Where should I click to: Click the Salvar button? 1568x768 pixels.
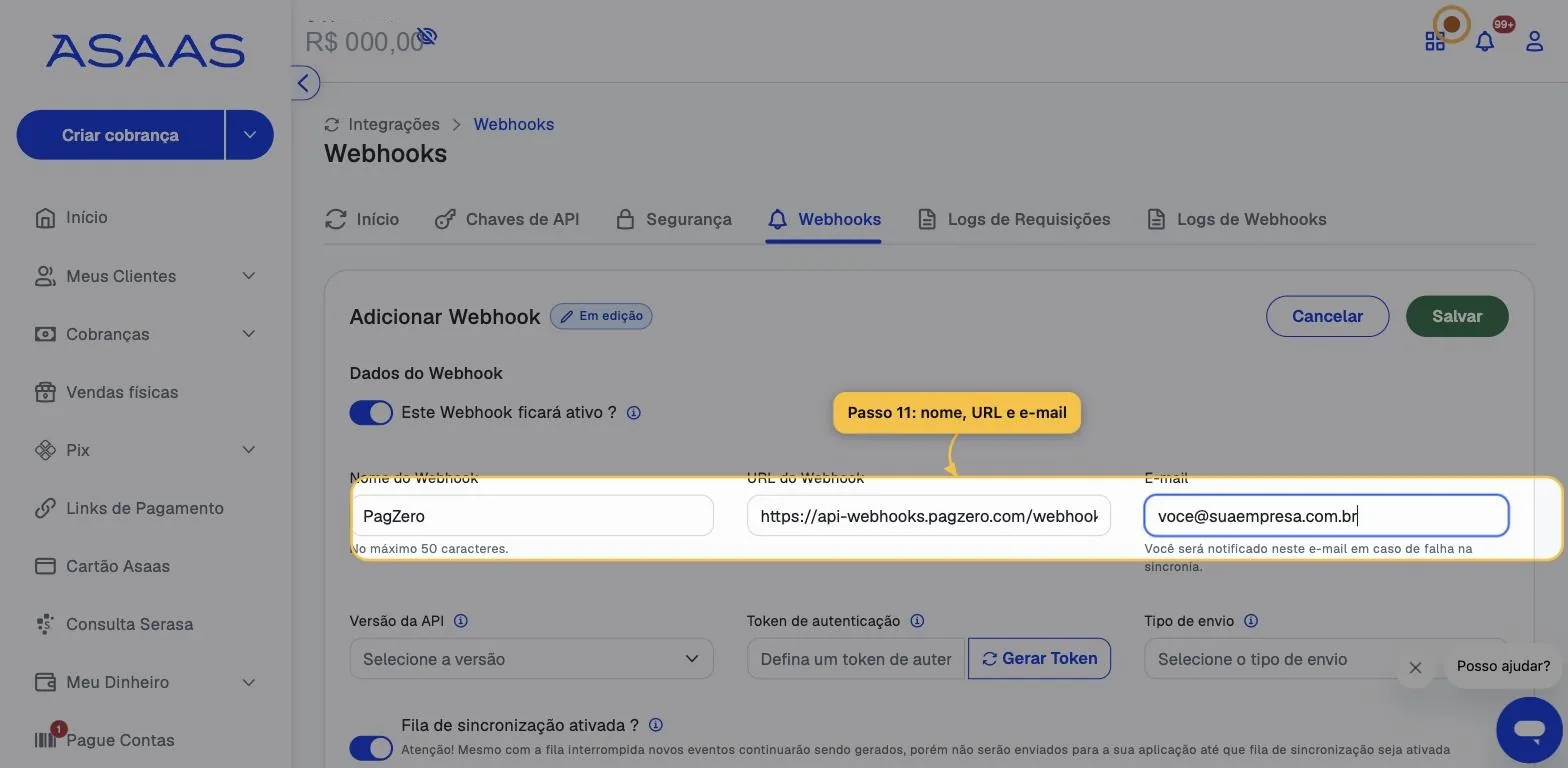coord(1457,316)
